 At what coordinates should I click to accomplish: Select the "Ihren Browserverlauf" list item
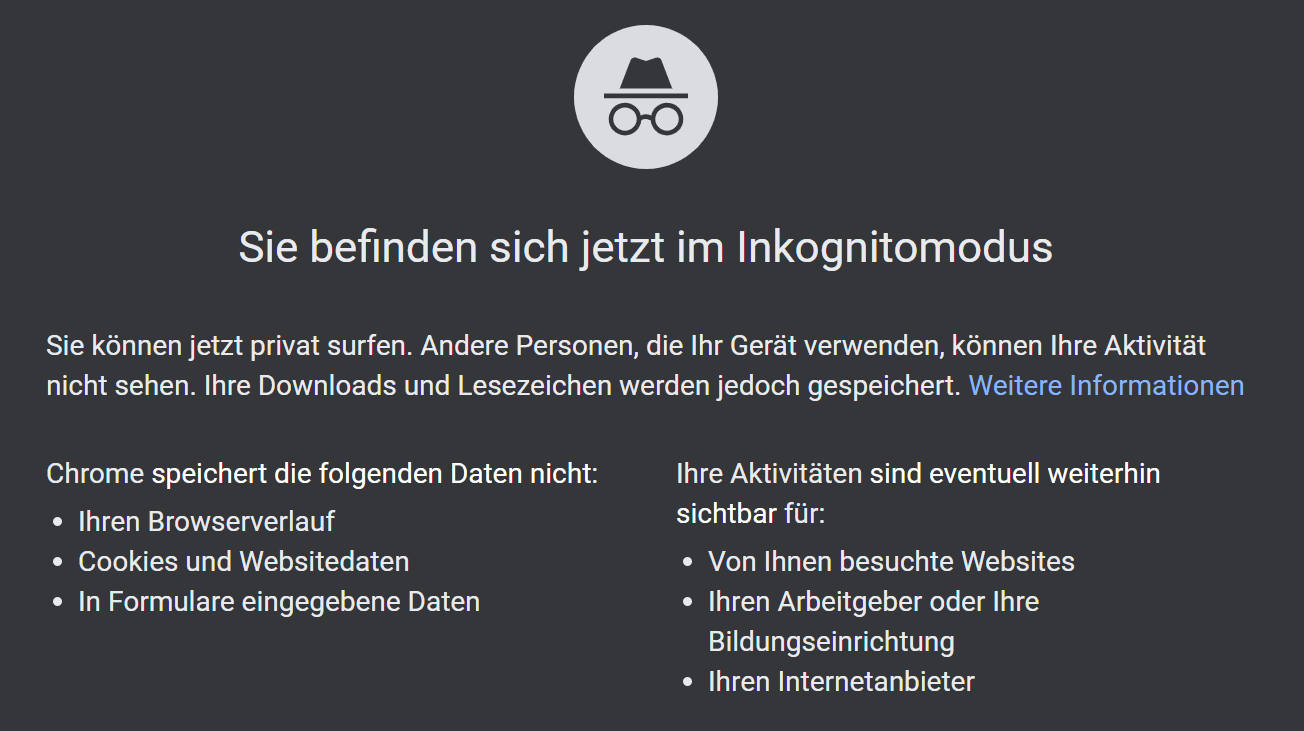click(206, 521)
